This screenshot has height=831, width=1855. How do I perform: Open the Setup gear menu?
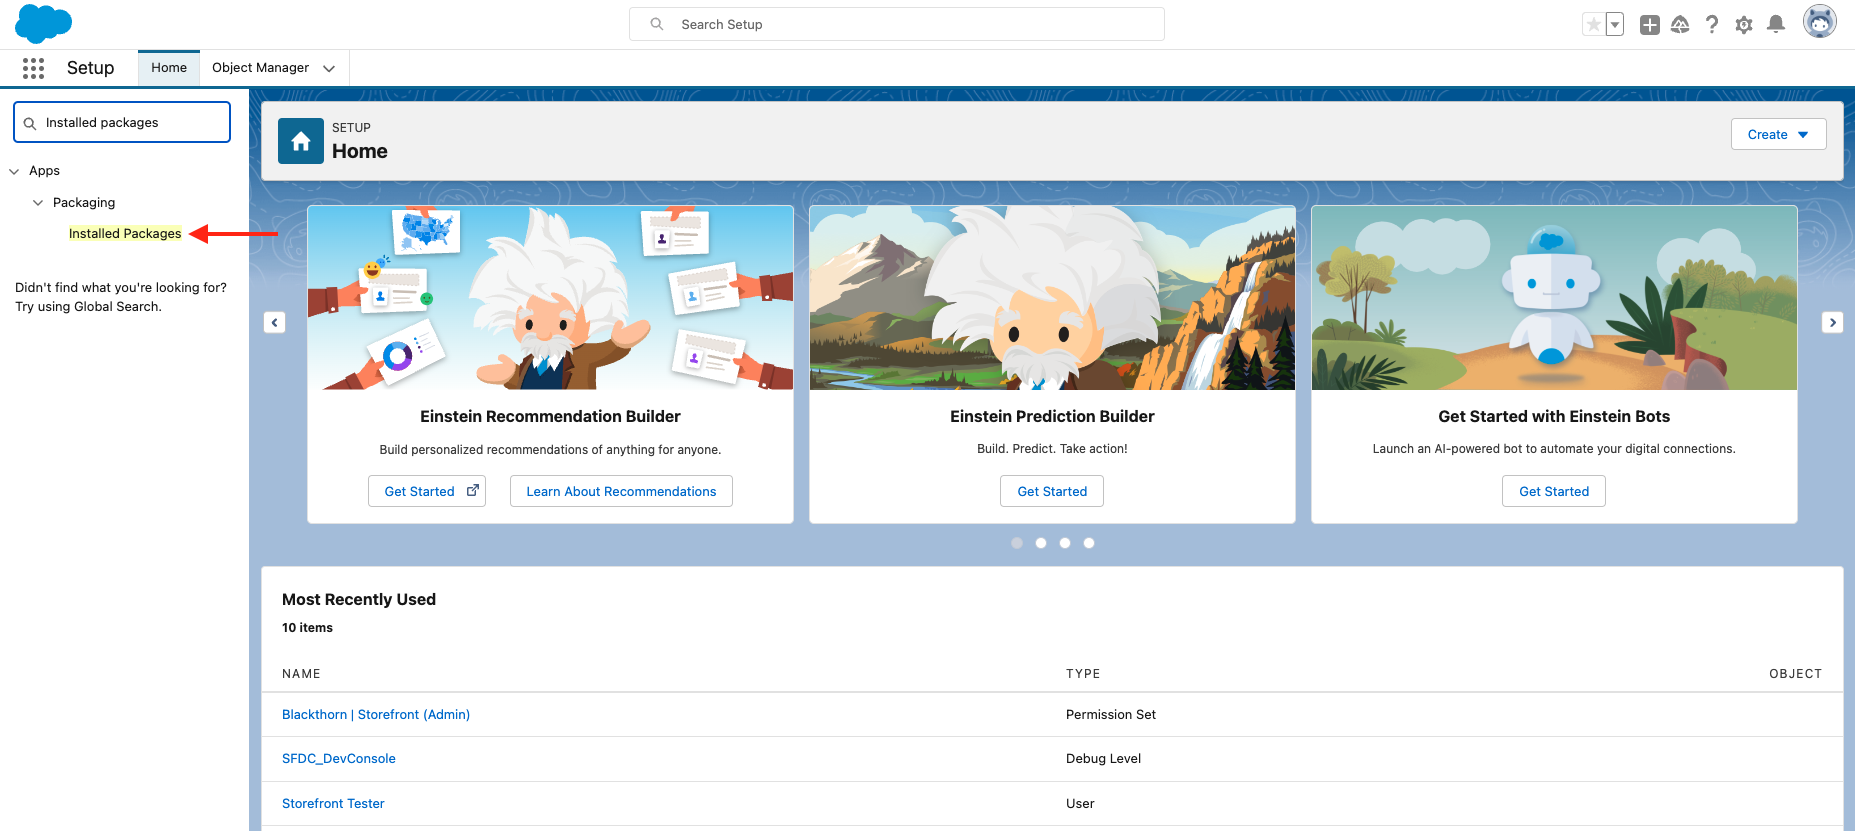1744,25
